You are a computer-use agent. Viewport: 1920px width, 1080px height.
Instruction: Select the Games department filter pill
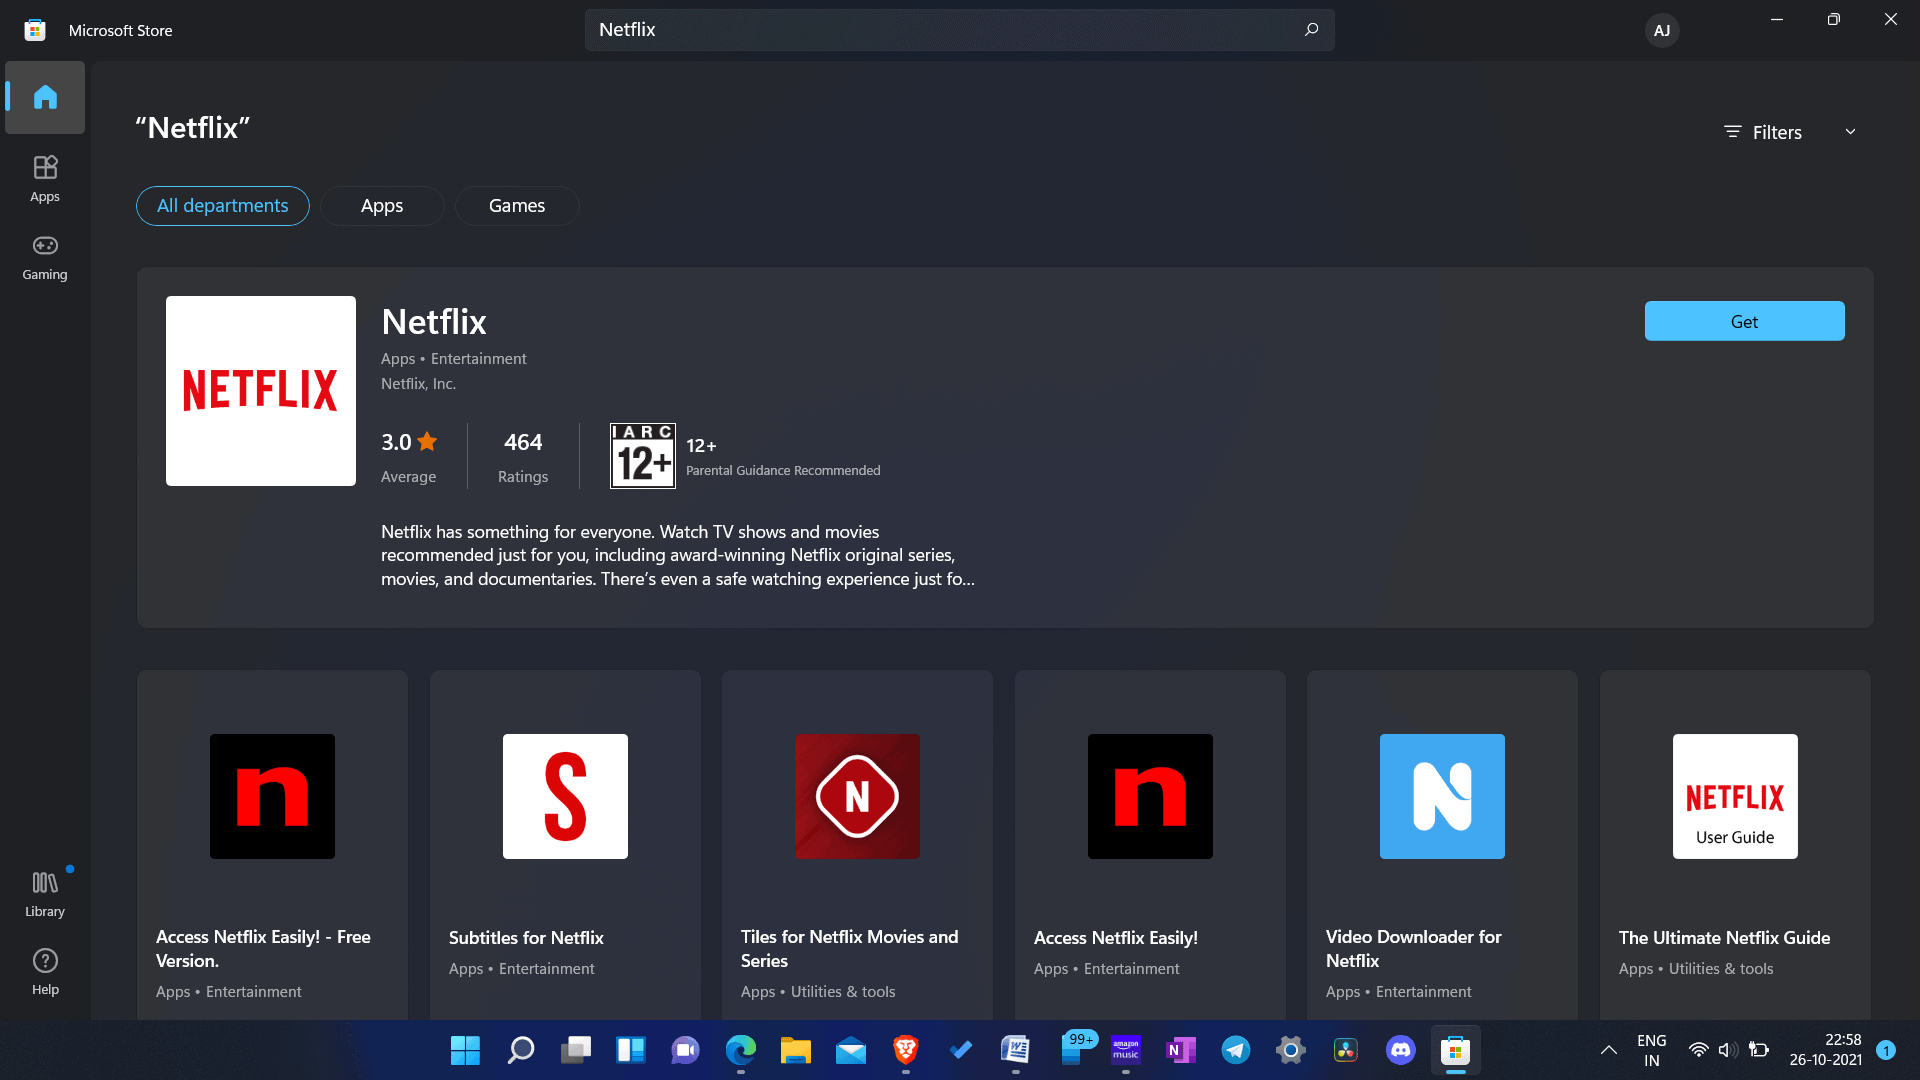click(x=516, y=205)
